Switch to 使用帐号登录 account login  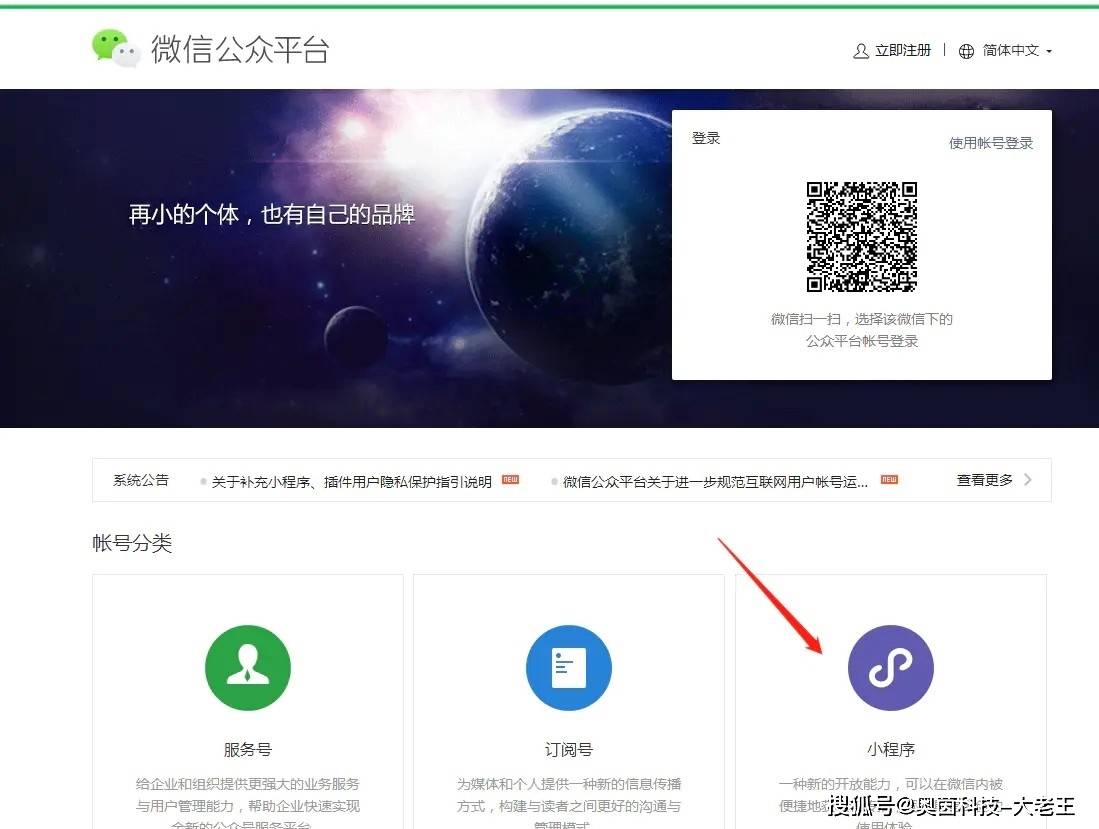990,143
